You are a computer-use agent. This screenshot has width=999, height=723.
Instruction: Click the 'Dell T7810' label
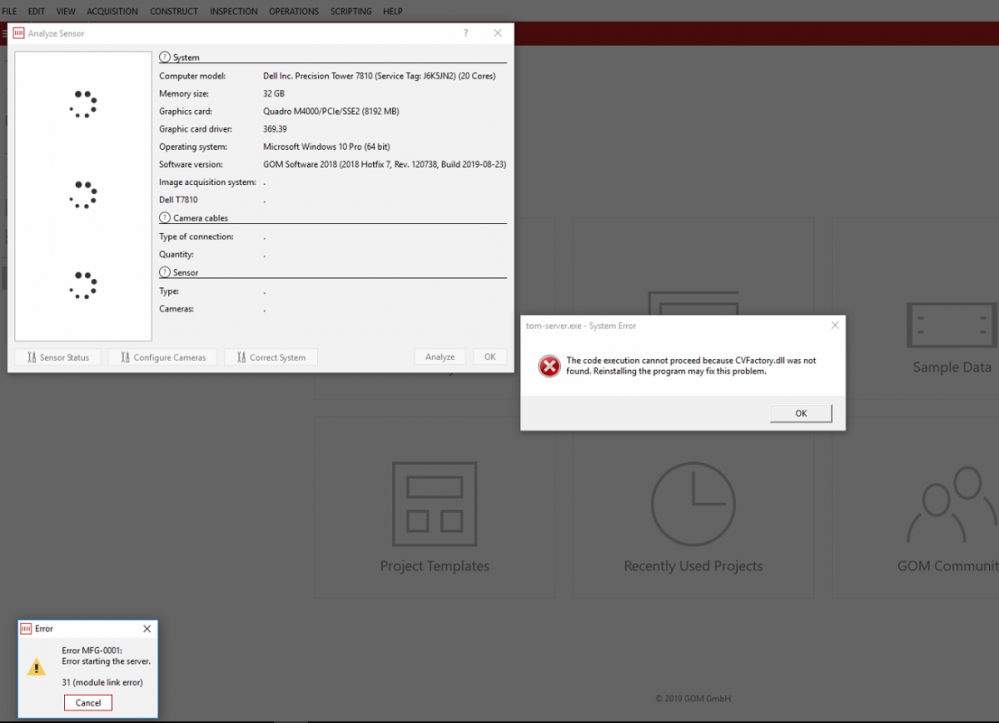coord(178,200)
